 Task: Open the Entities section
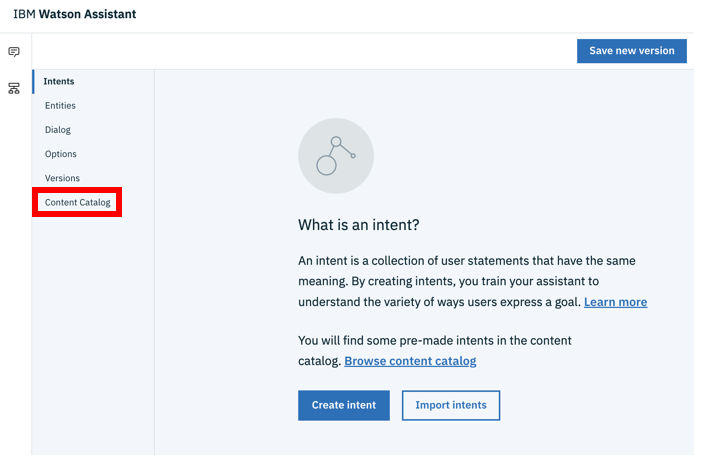coord(60,106)
